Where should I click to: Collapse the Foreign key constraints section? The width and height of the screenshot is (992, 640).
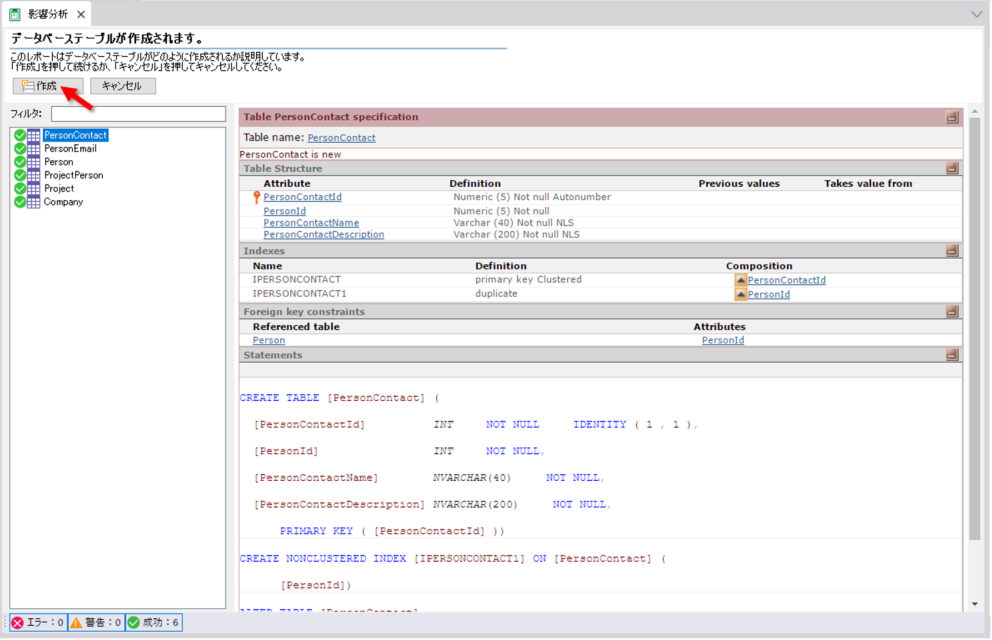point(952,312)
